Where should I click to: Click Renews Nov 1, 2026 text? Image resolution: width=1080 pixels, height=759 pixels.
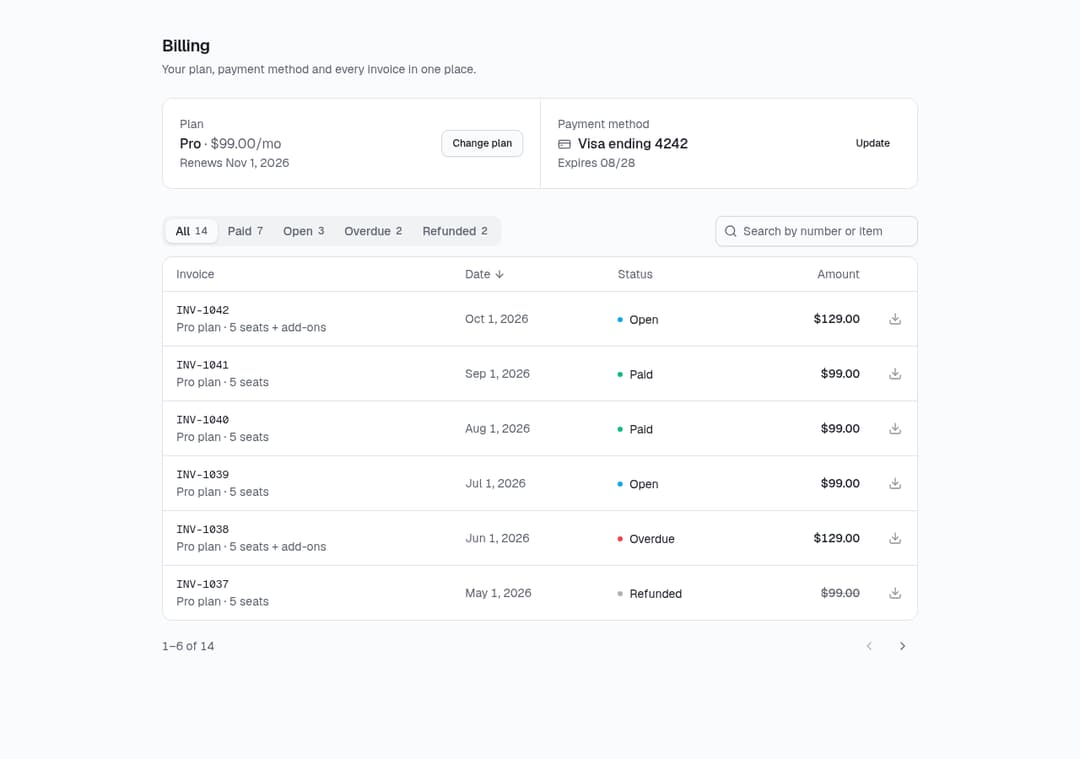point(234,163)
